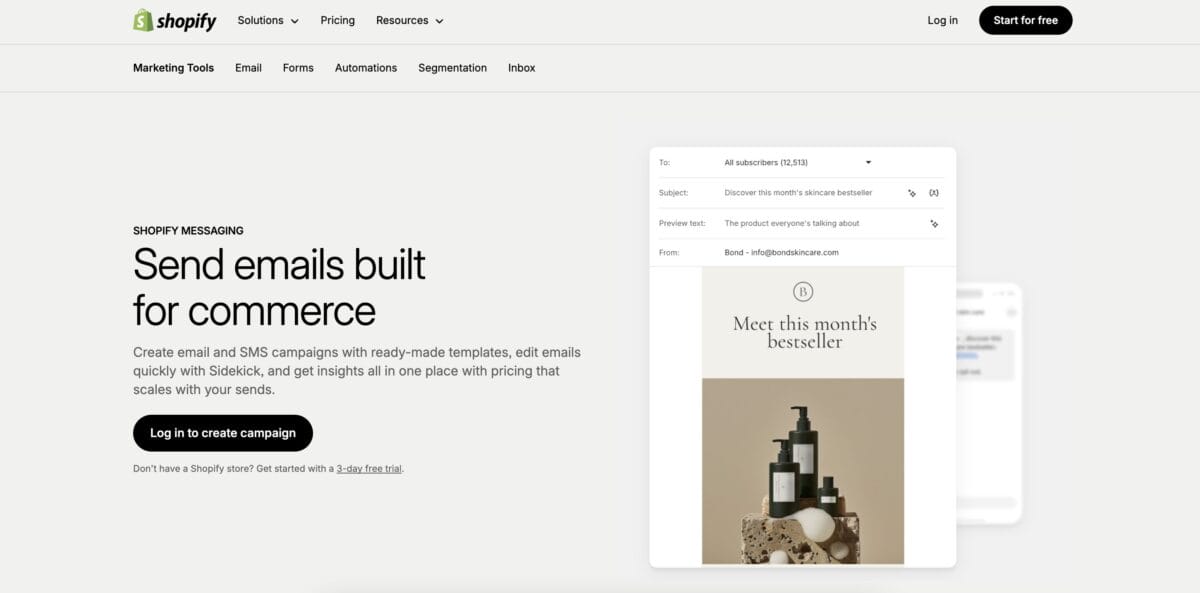Open the Pricing page
The height and width of the screenshot is (593, 1200).
click(337, 20)
